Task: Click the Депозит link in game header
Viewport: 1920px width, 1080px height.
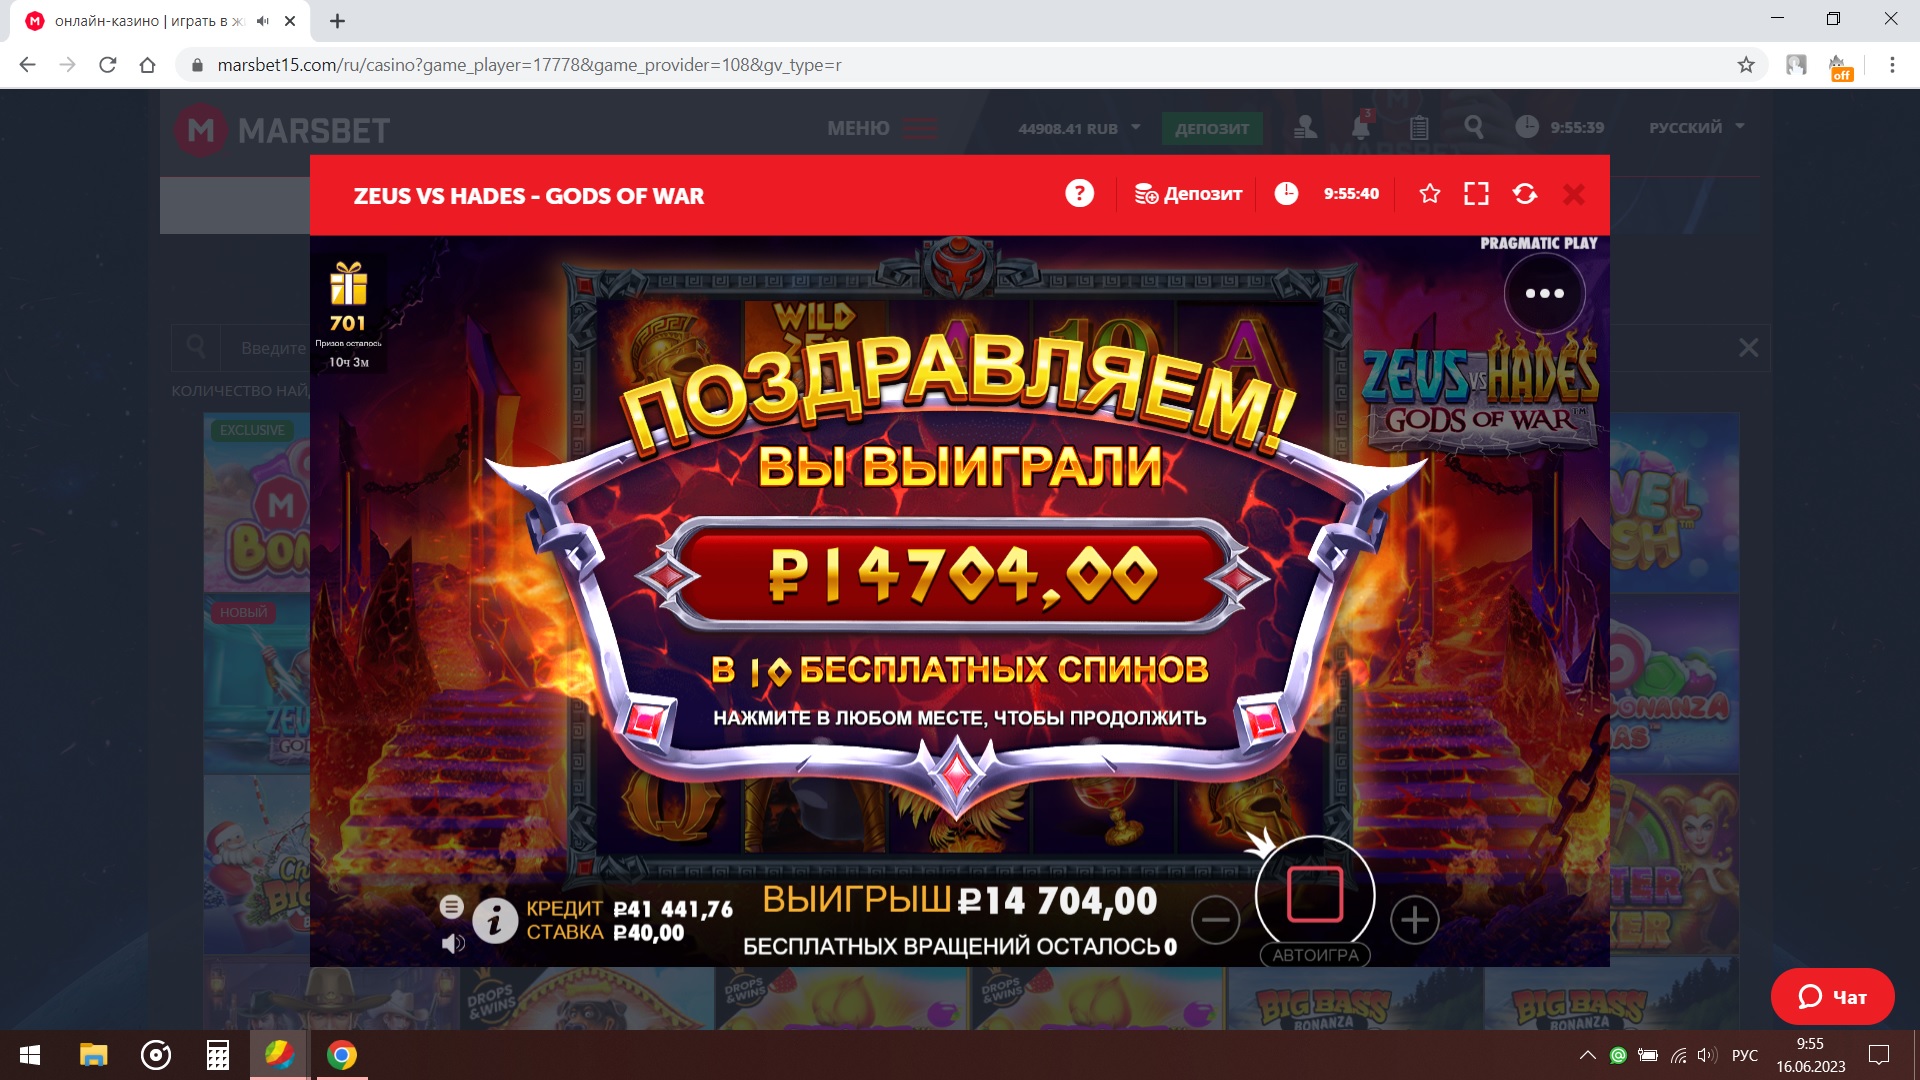Action: click(x=1188, y=194)
